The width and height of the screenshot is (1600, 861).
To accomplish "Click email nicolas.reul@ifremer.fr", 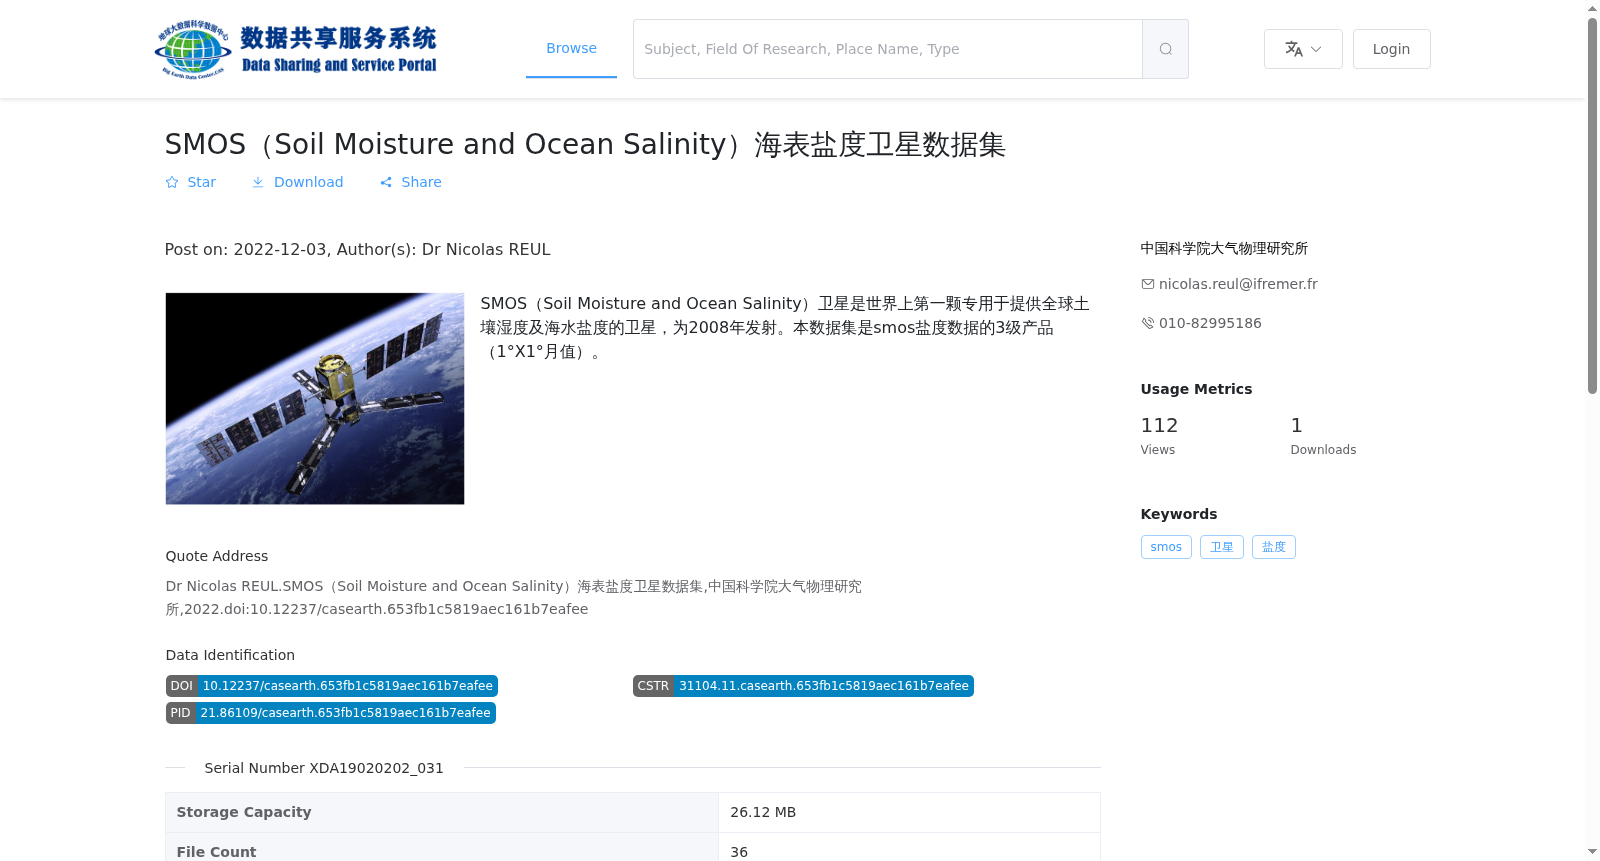I will [x=1238, y=284].
